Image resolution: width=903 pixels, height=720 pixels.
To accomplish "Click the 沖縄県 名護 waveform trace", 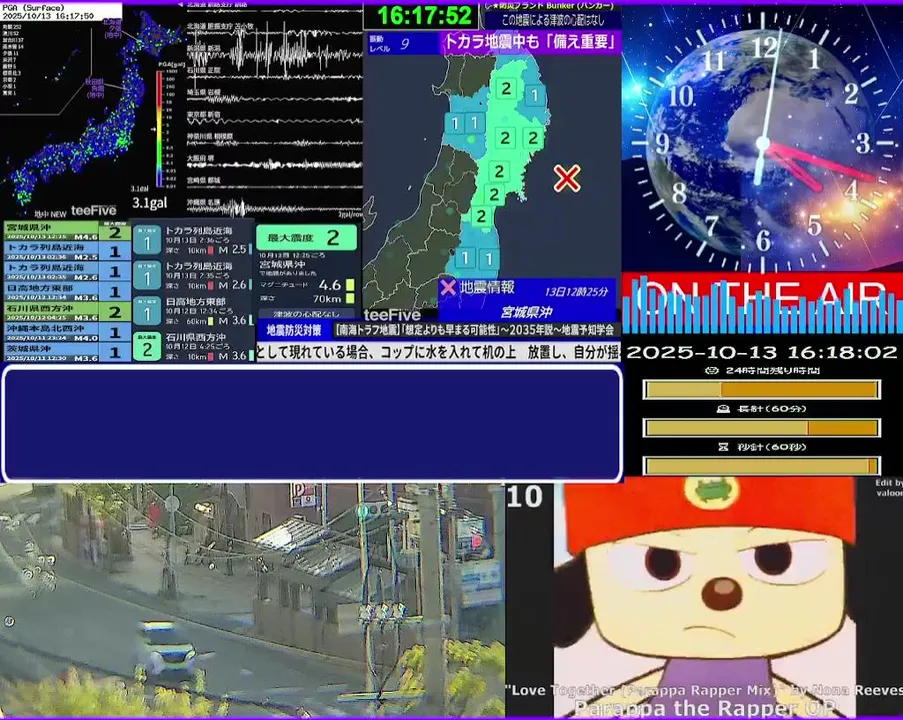I will tap(275, 207).
